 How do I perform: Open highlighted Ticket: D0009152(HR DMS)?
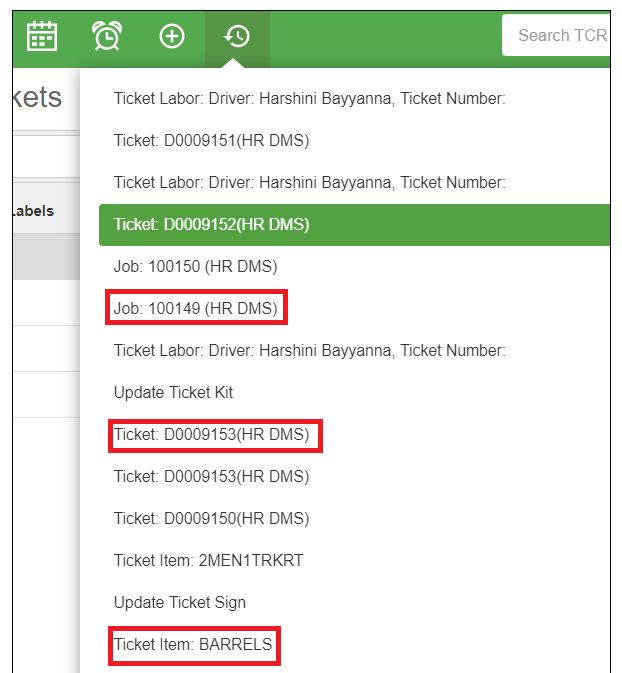[x=211, y=225]
